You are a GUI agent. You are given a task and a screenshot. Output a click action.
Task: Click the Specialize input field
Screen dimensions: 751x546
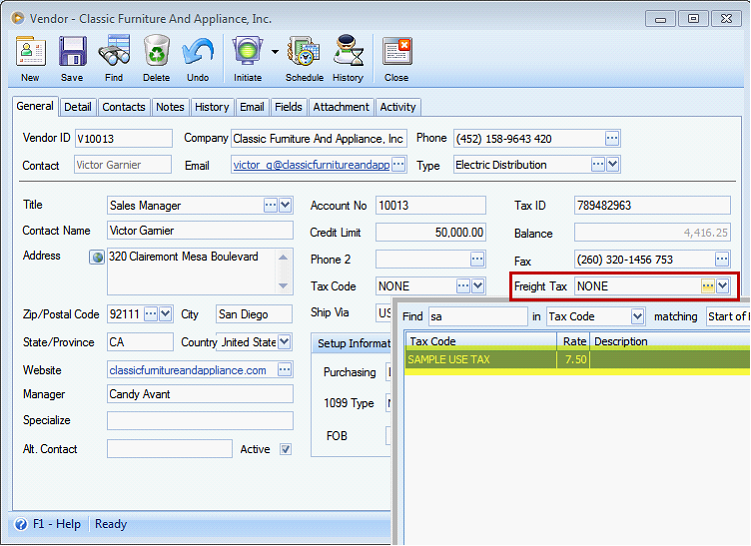[200, 421]
